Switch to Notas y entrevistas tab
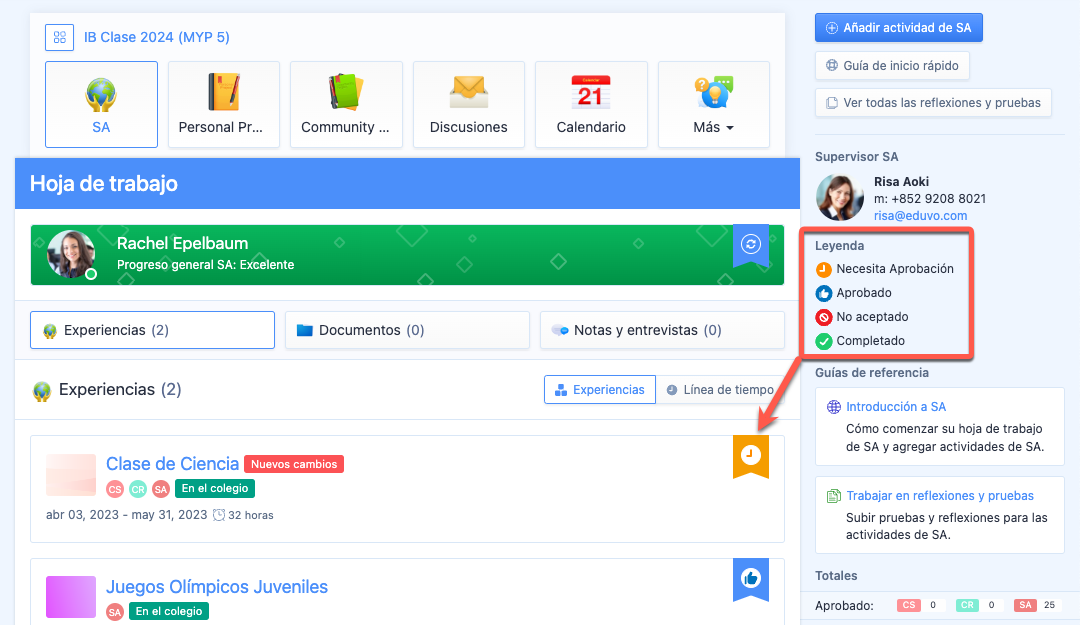Image resolution: width=1080 pixels, height=625 pixels. point(661,330)
